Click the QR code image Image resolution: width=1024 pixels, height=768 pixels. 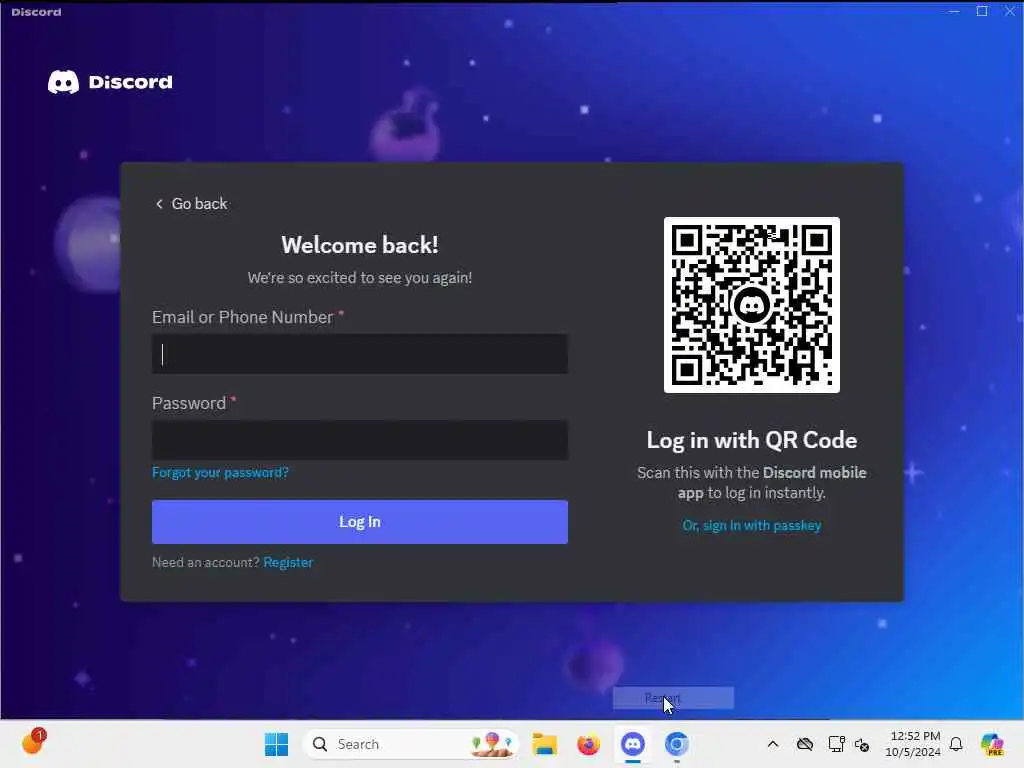[752, 305]
